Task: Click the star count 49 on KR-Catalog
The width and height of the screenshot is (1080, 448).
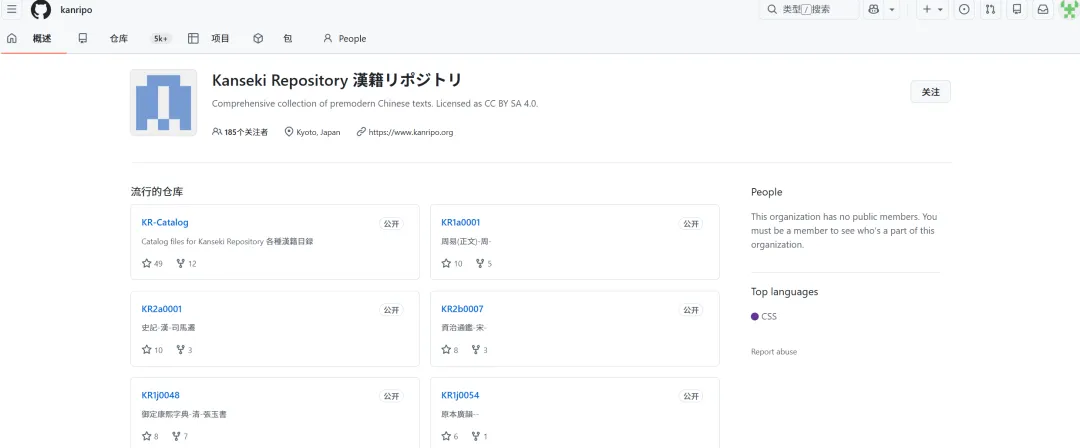Action: click(x=152, y=263)
